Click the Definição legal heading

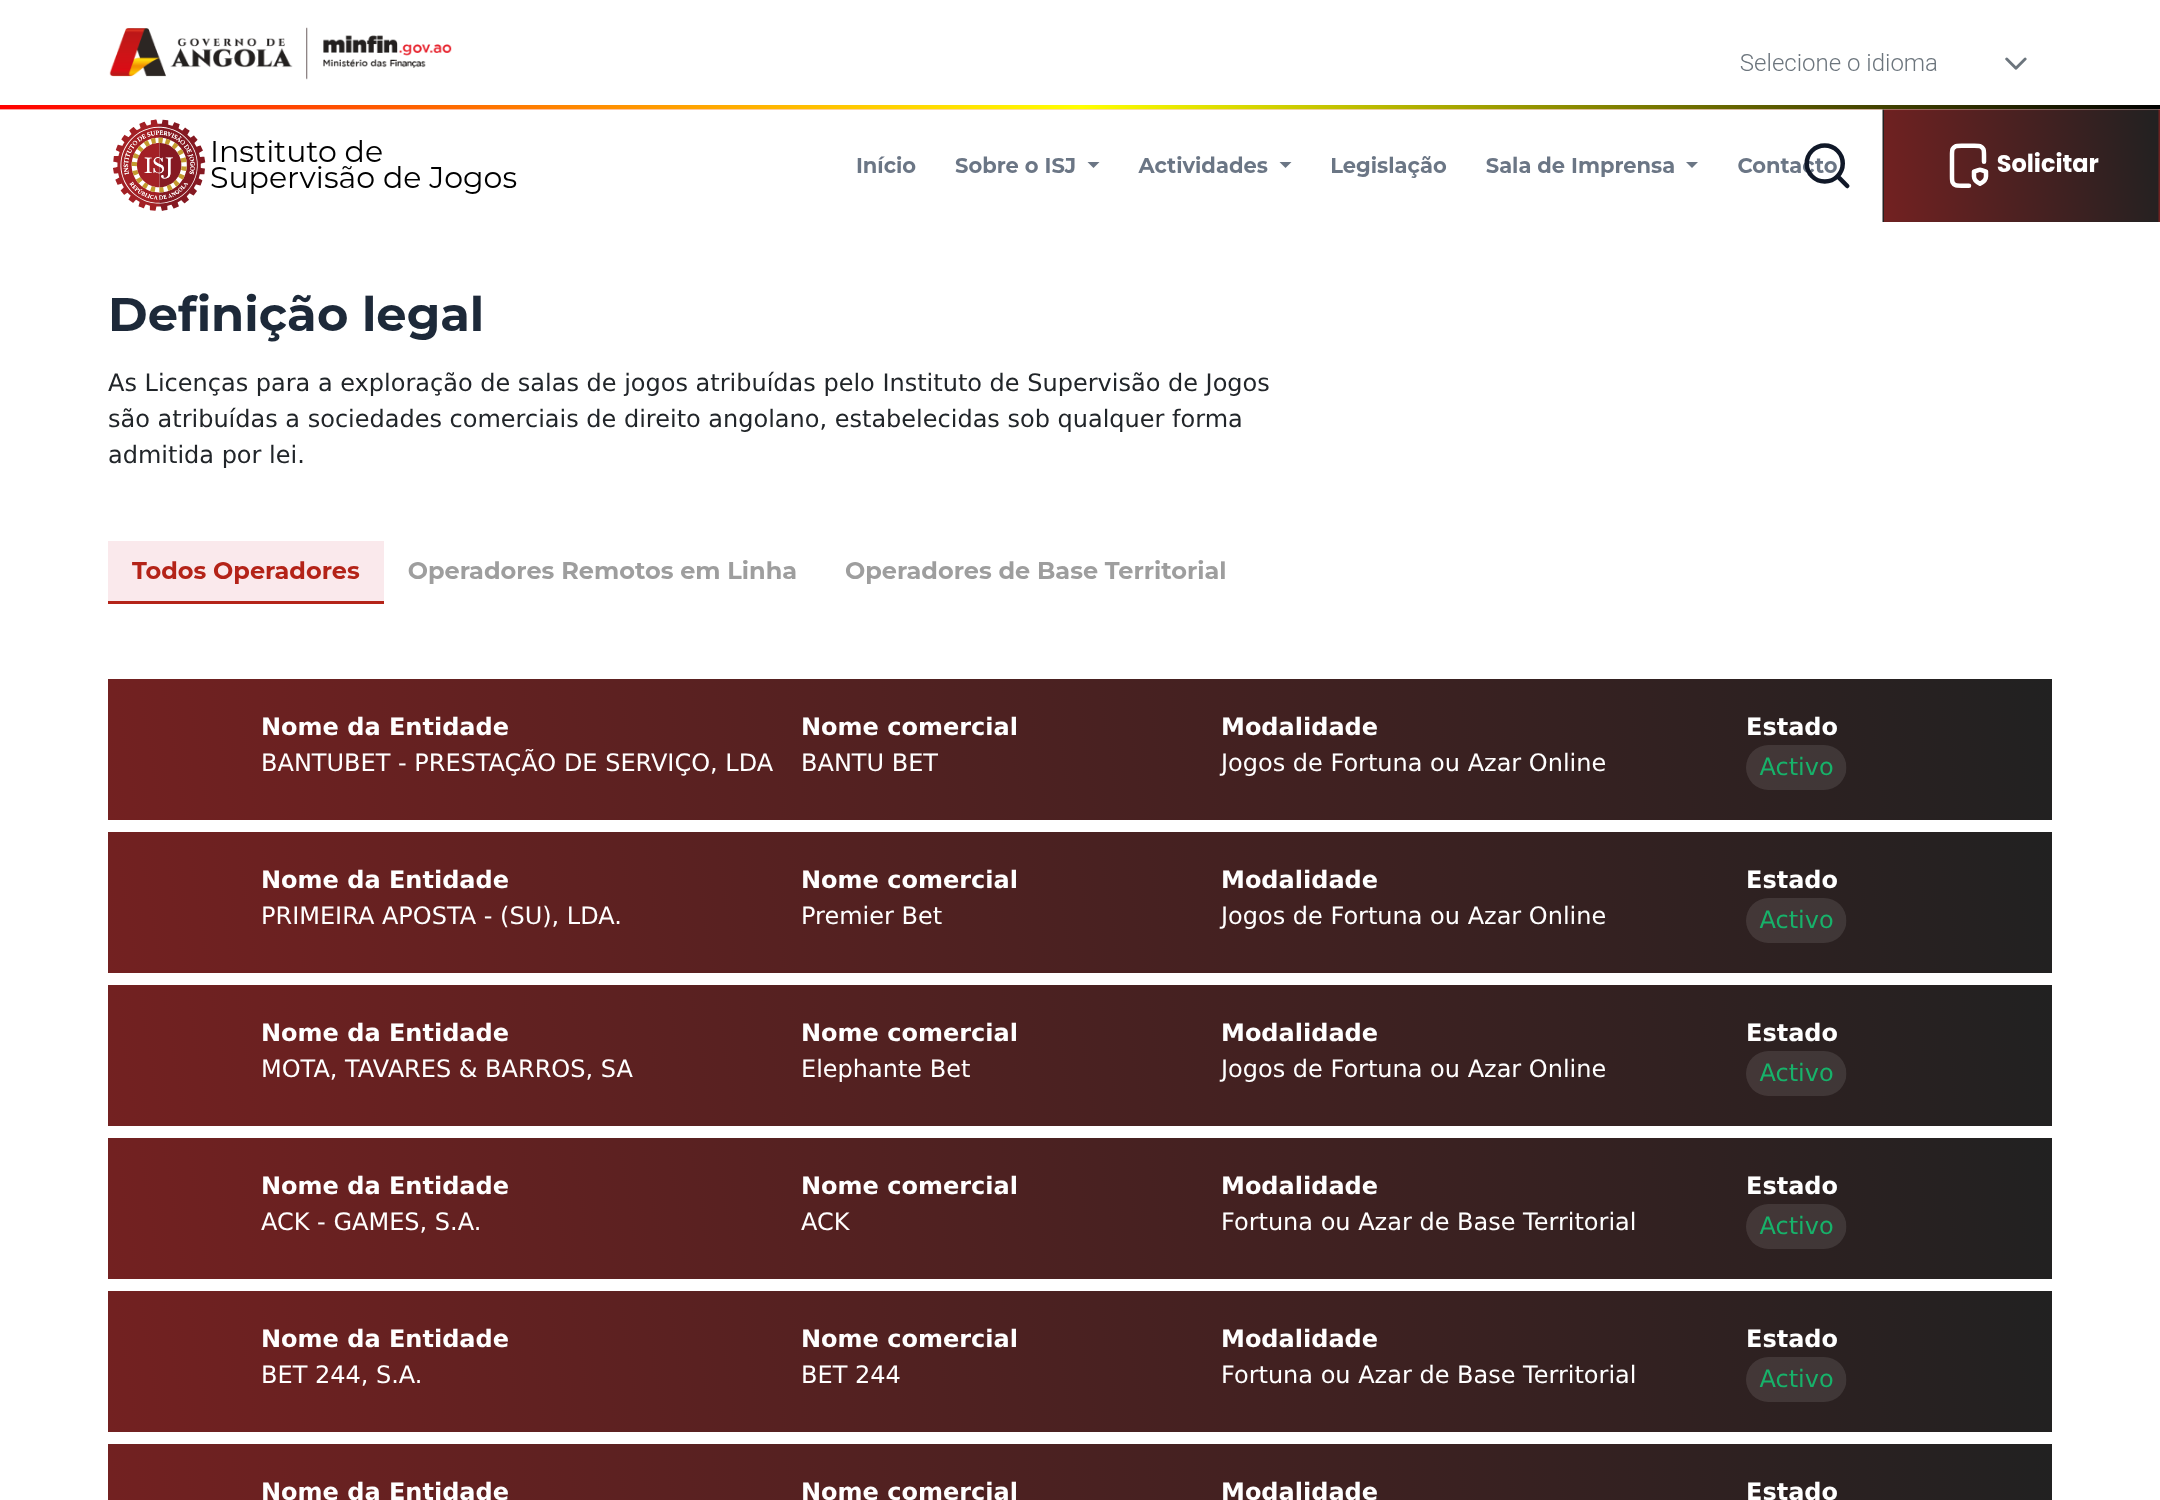point(296,315)
